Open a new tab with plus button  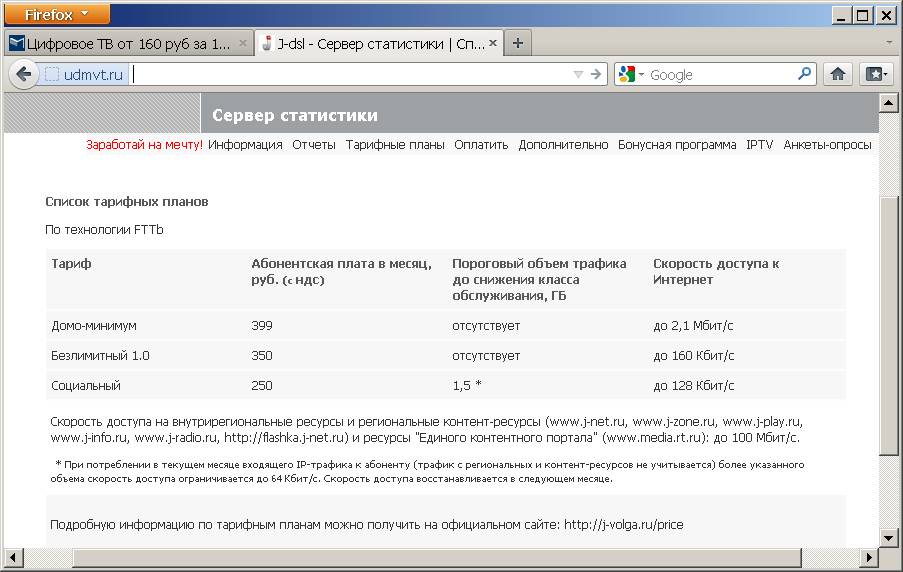pyautogui.click(x=517, y=43)
